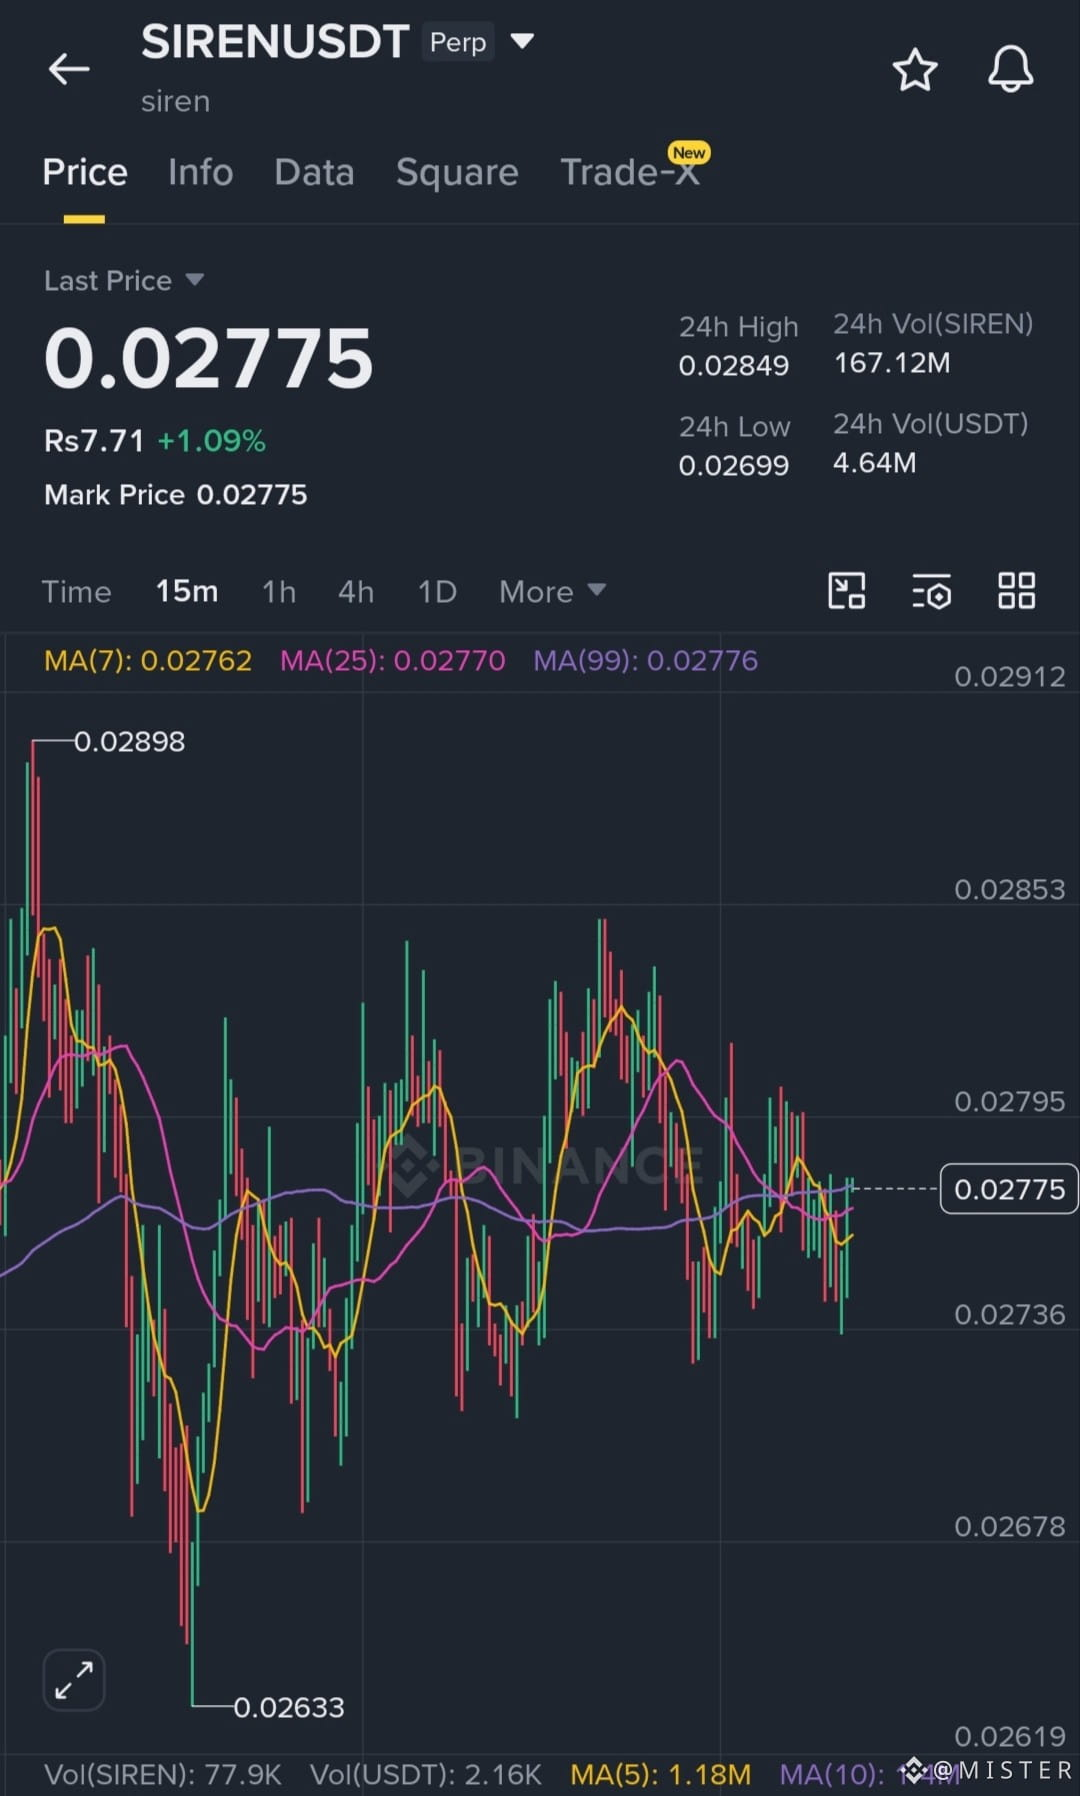Tap the large 0.02775 last price value

208,358
